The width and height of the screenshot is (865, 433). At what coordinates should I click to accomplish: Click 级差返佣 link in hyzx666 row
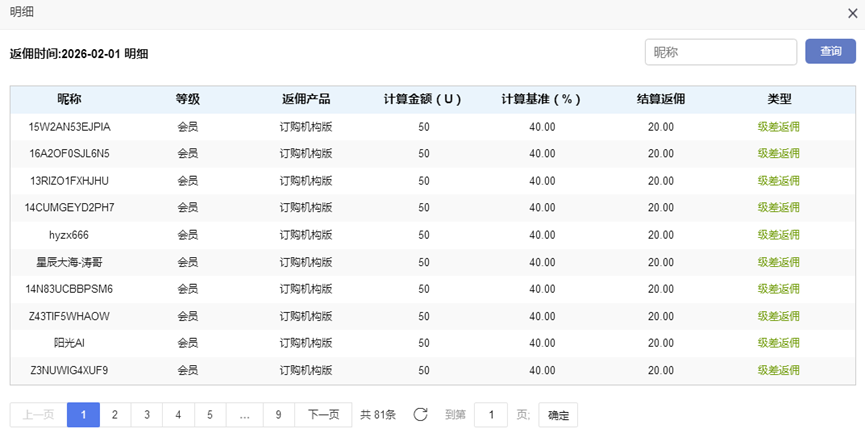778,235
